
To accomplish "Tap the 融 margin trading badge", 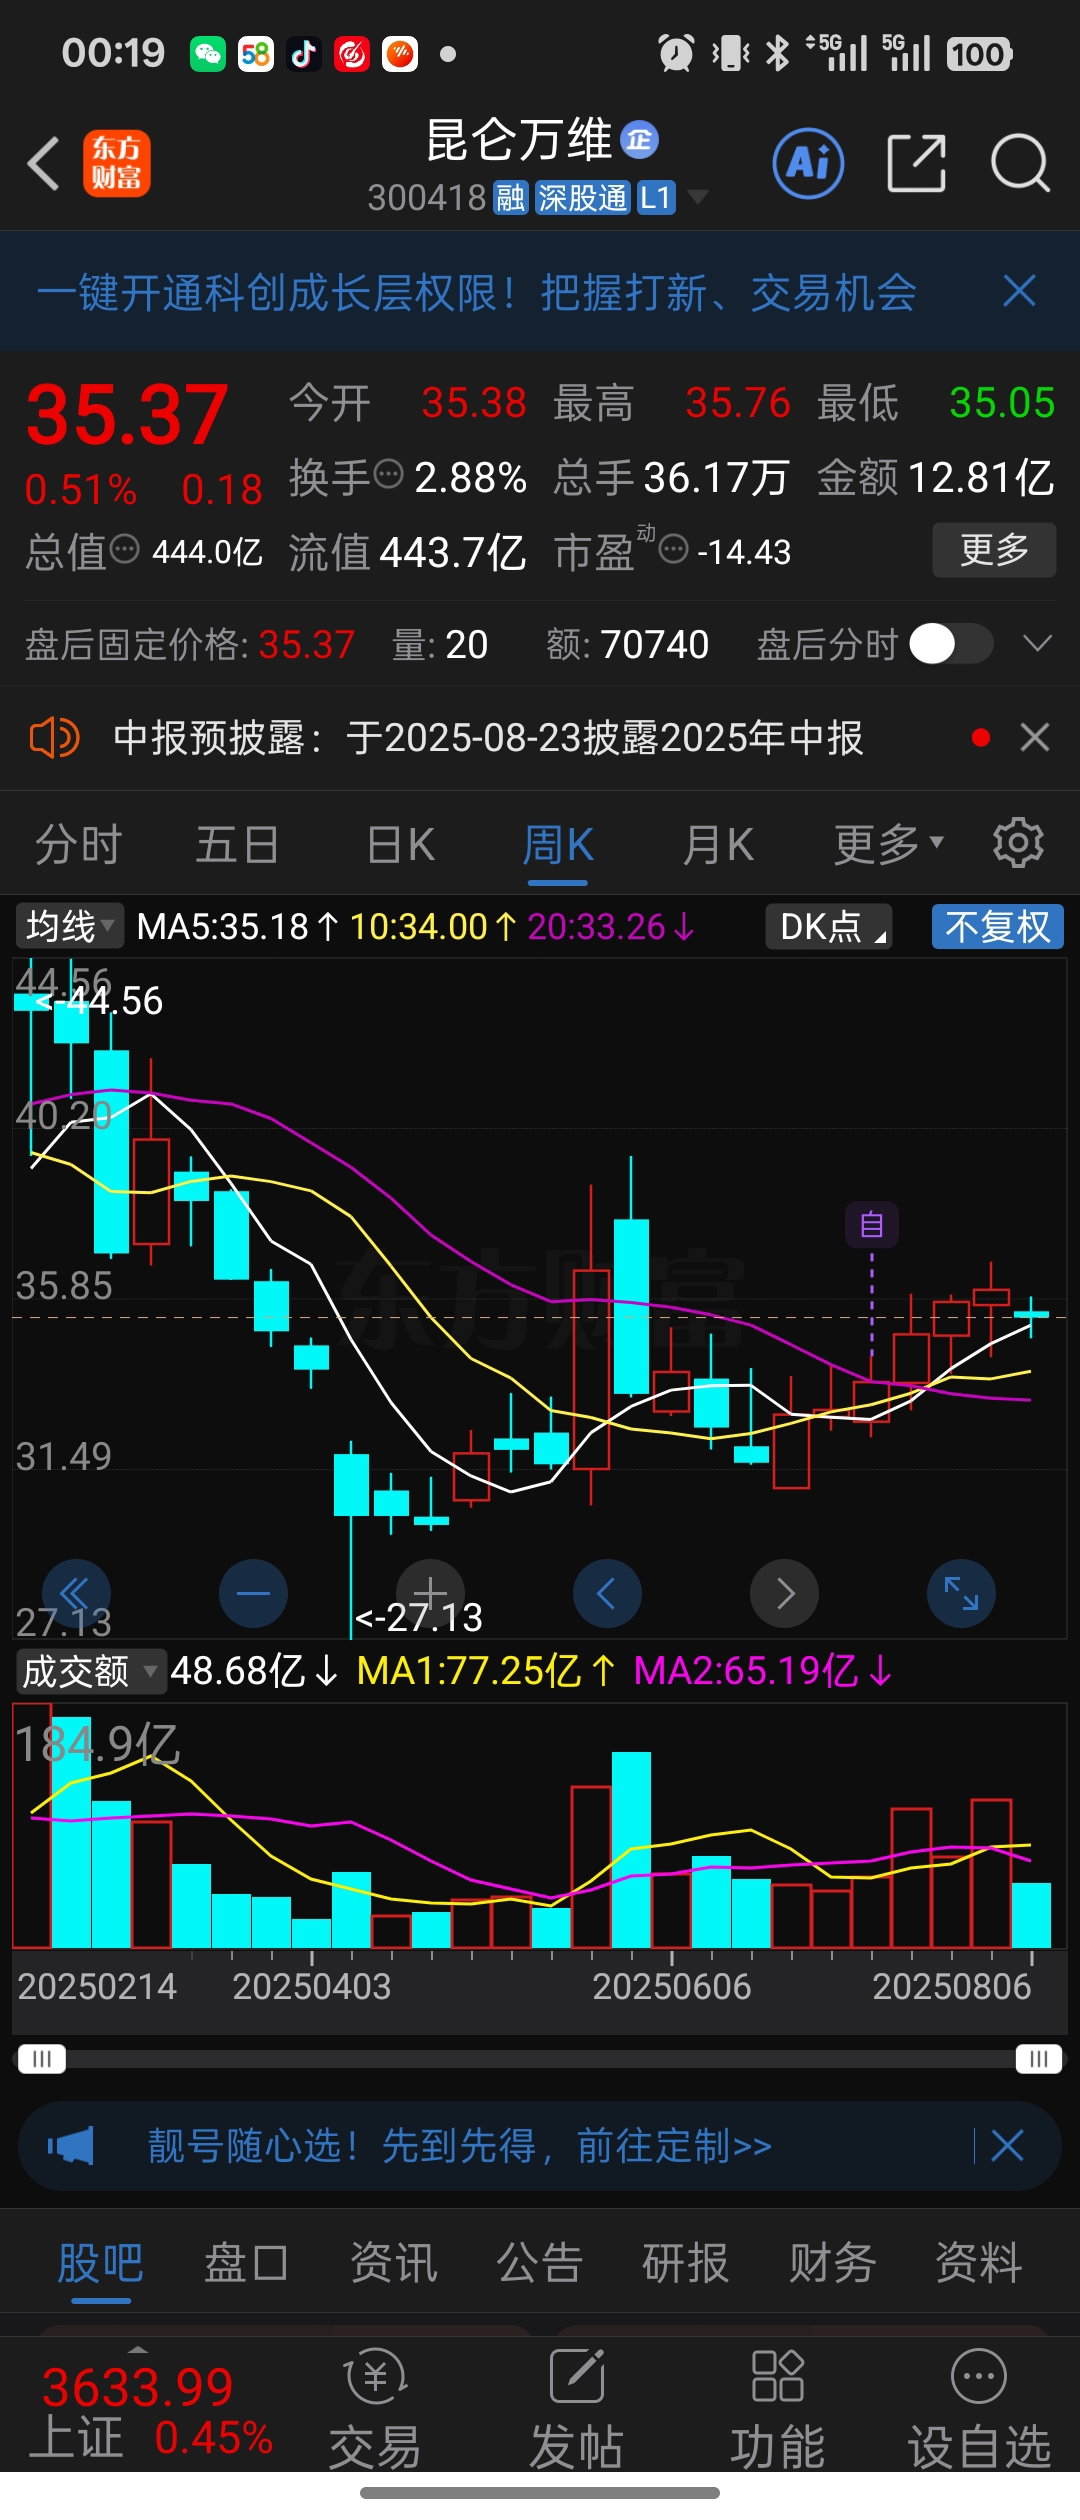I will click(511, 198).
